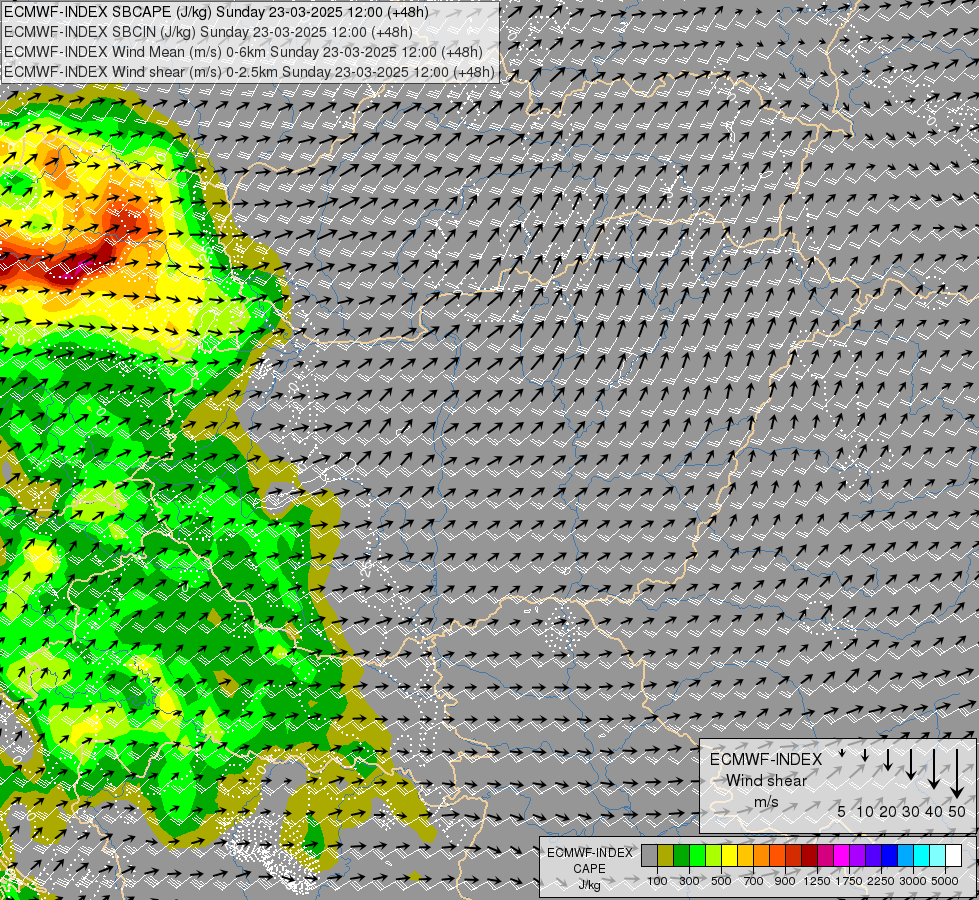Select the sky blue CAPE legend swatch
The width and height of the screenshot is (979, 900).
click(x=906, y=855)
